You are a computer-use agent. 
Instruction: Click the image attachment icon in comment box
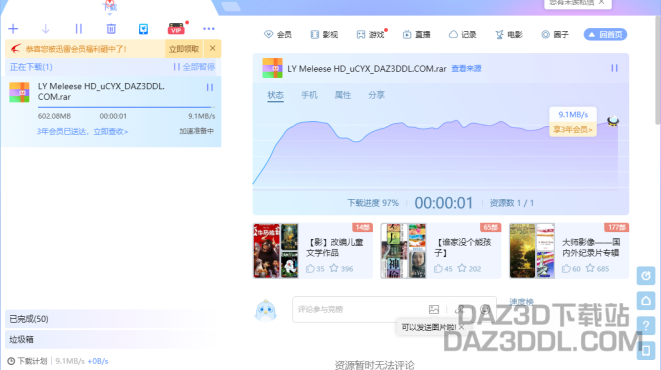[x=434, y=310]
